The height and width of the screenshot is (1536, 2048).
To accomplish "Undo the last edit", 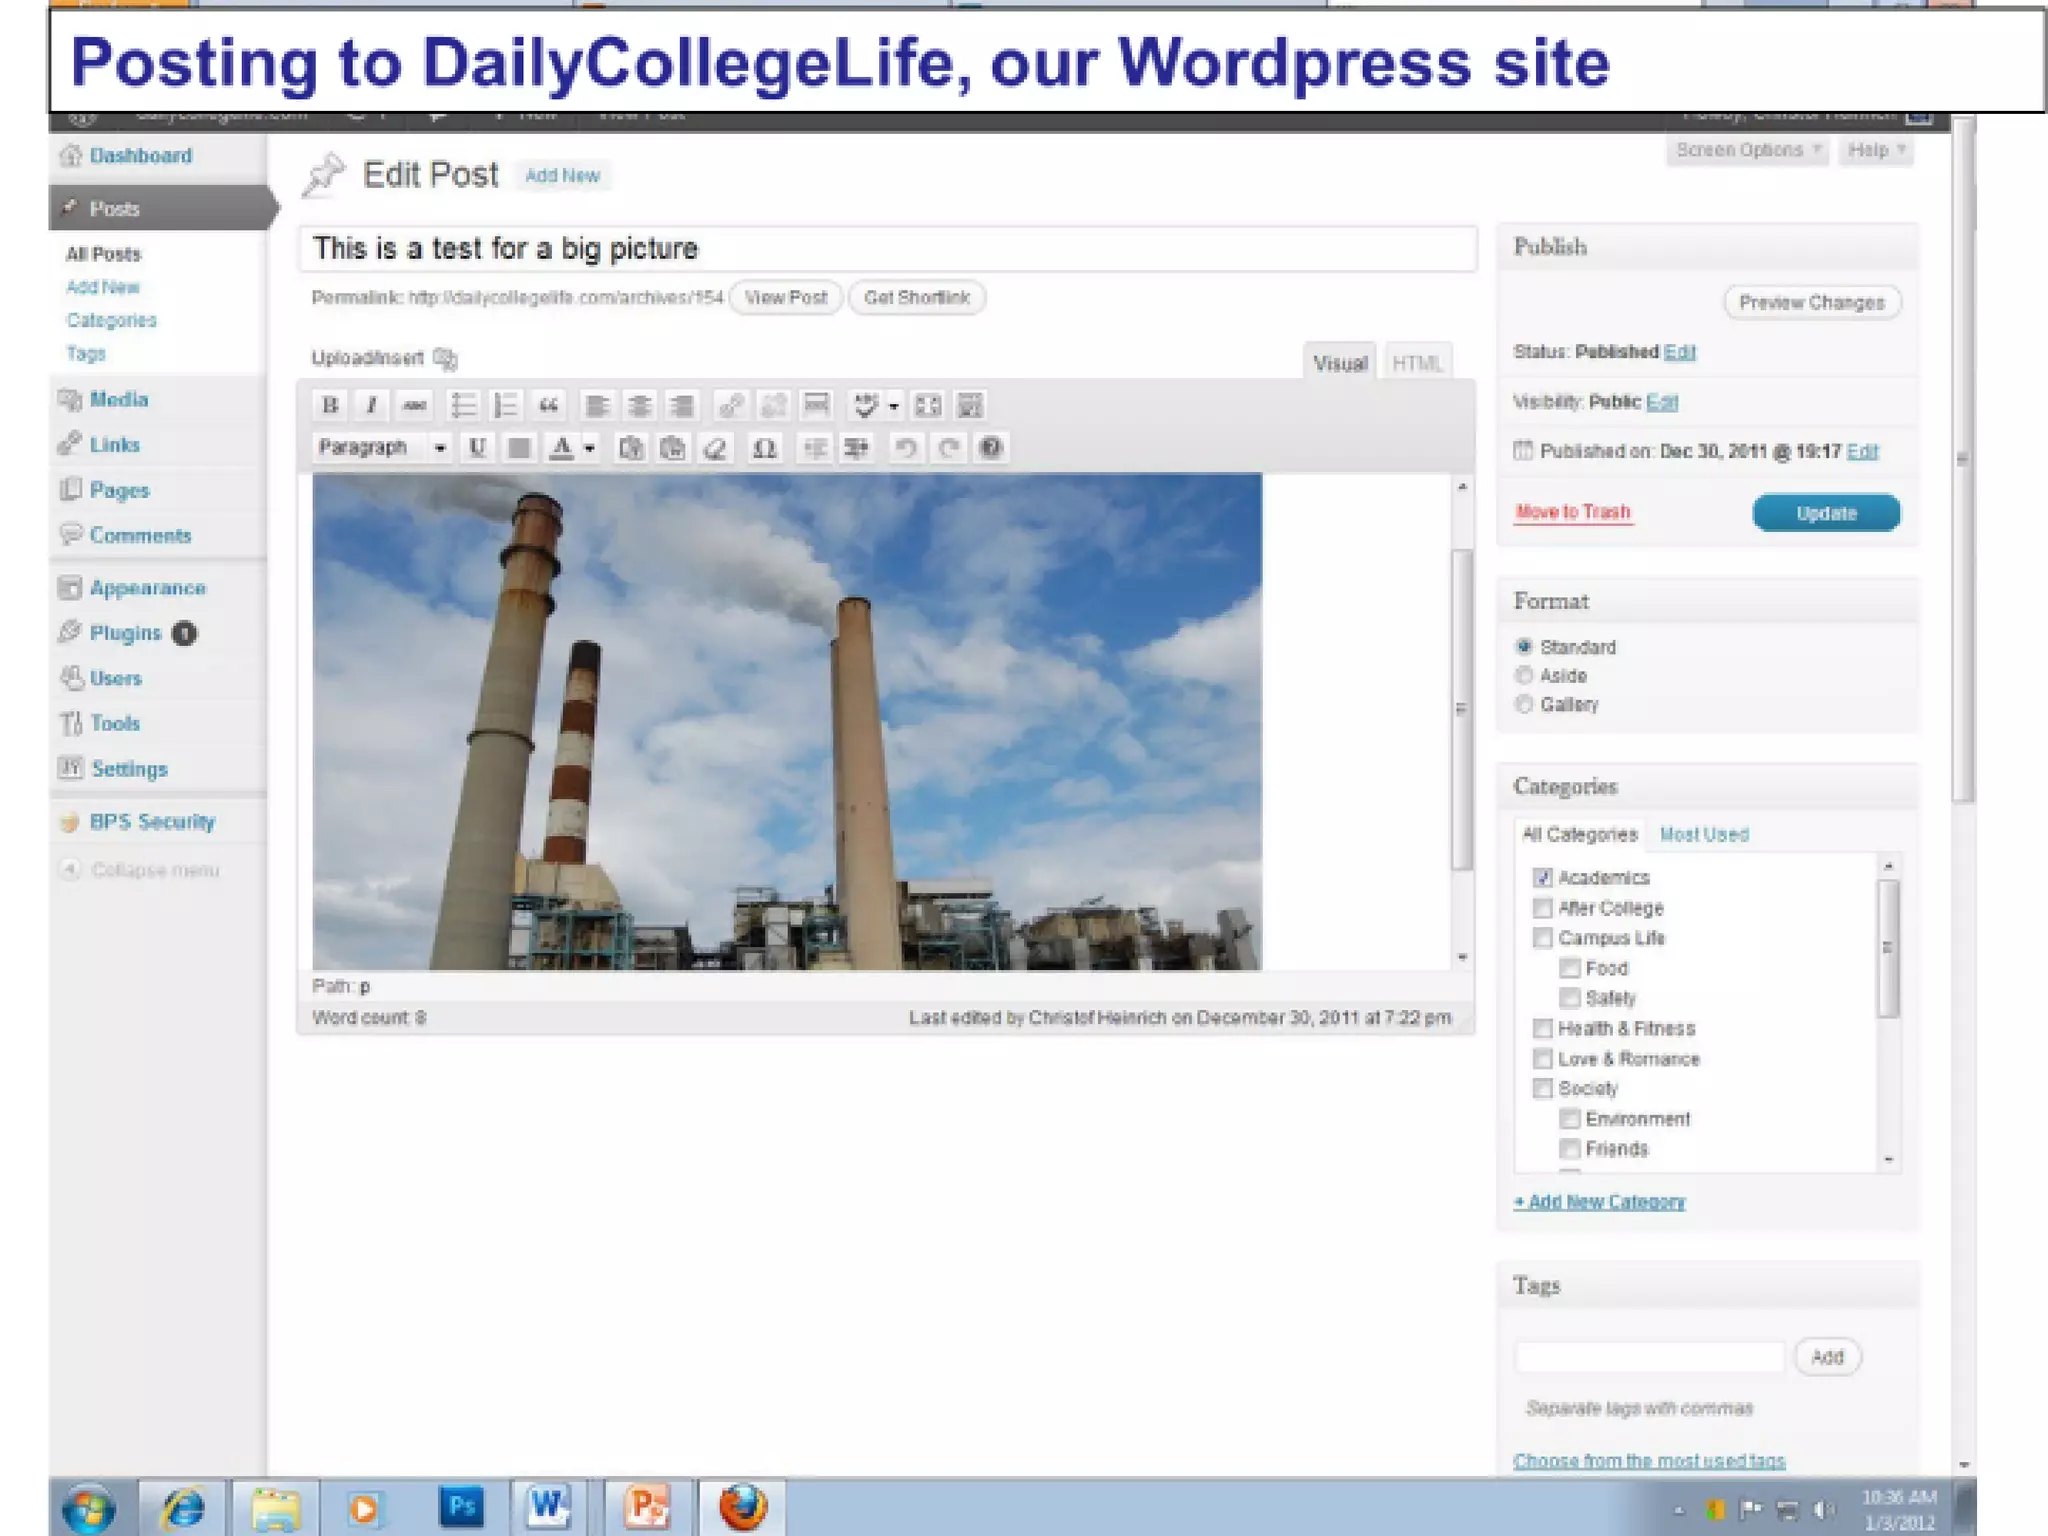I will coord(906,447).
